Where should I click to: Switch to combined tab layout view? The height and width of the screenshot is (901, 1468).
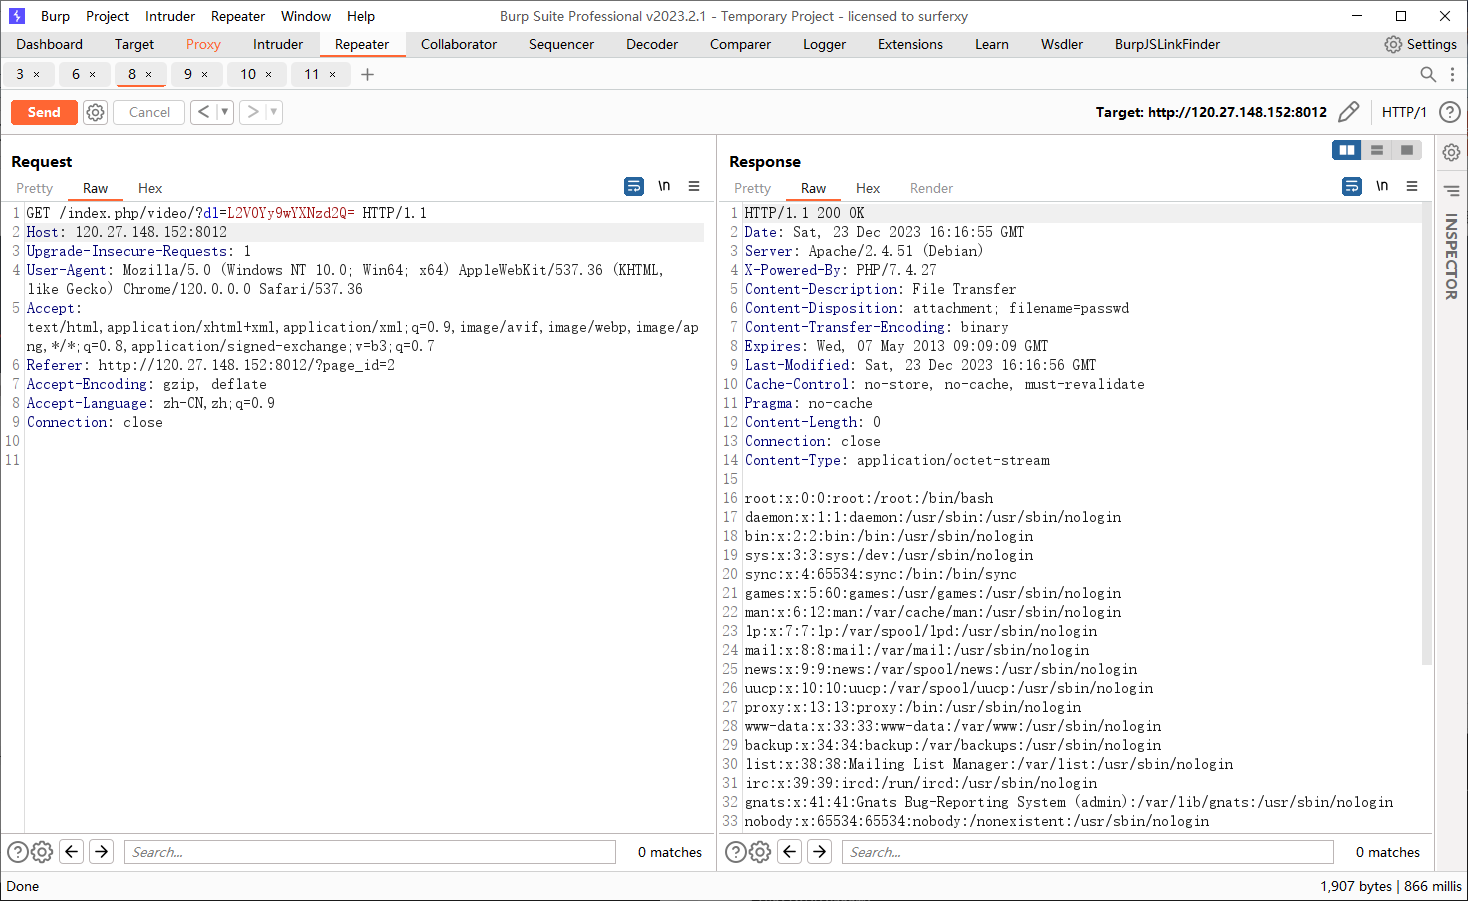tap(1407, 150)
